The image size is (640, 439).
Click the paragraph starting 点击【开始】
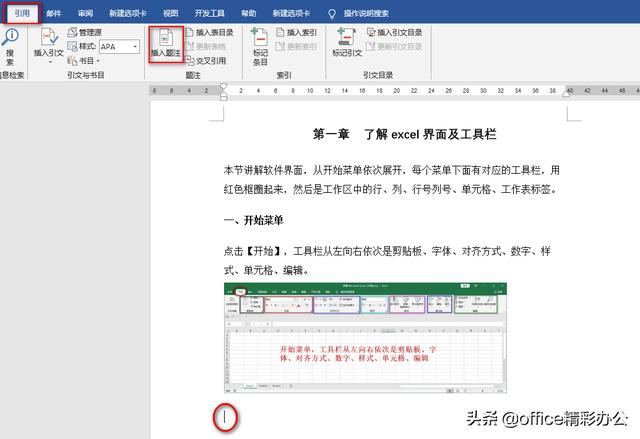click(387, 260)
